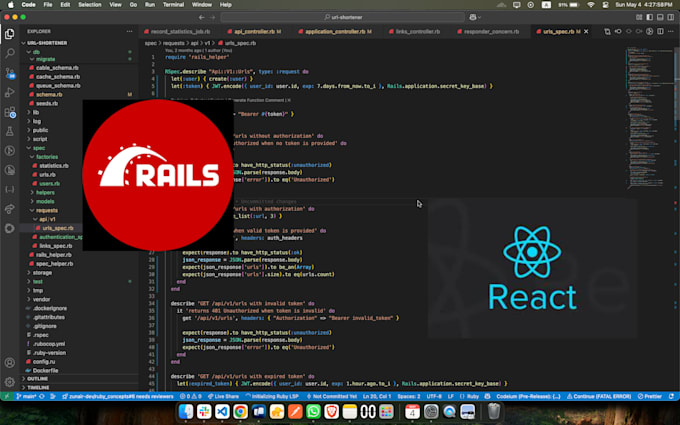Click the Prettier status bar item

click(649, 396)
